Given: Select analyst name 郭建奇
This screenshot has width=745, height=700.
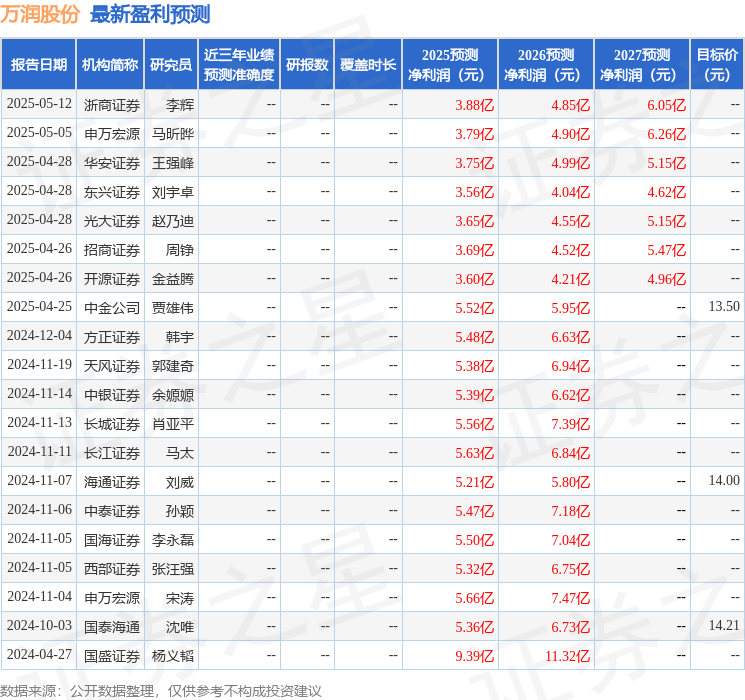Looking at the screenshot, I should click(x=173, y=365).
